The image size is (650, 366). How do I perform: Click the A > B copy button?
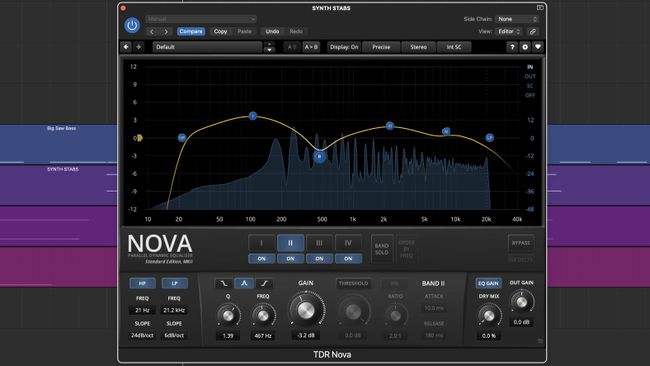coord(311,47)
